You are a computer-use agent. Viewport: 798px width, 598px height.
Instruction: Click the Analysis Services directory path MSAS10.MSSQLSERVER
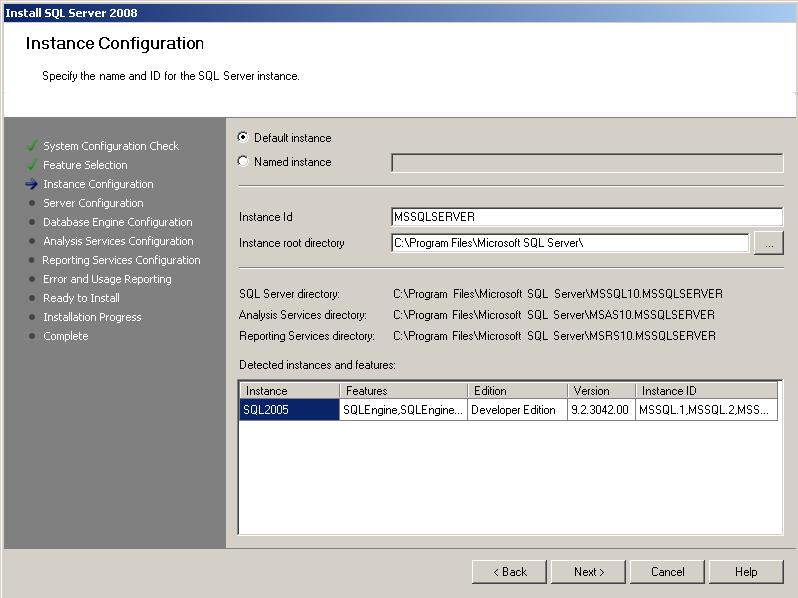[x=554, y=315]
